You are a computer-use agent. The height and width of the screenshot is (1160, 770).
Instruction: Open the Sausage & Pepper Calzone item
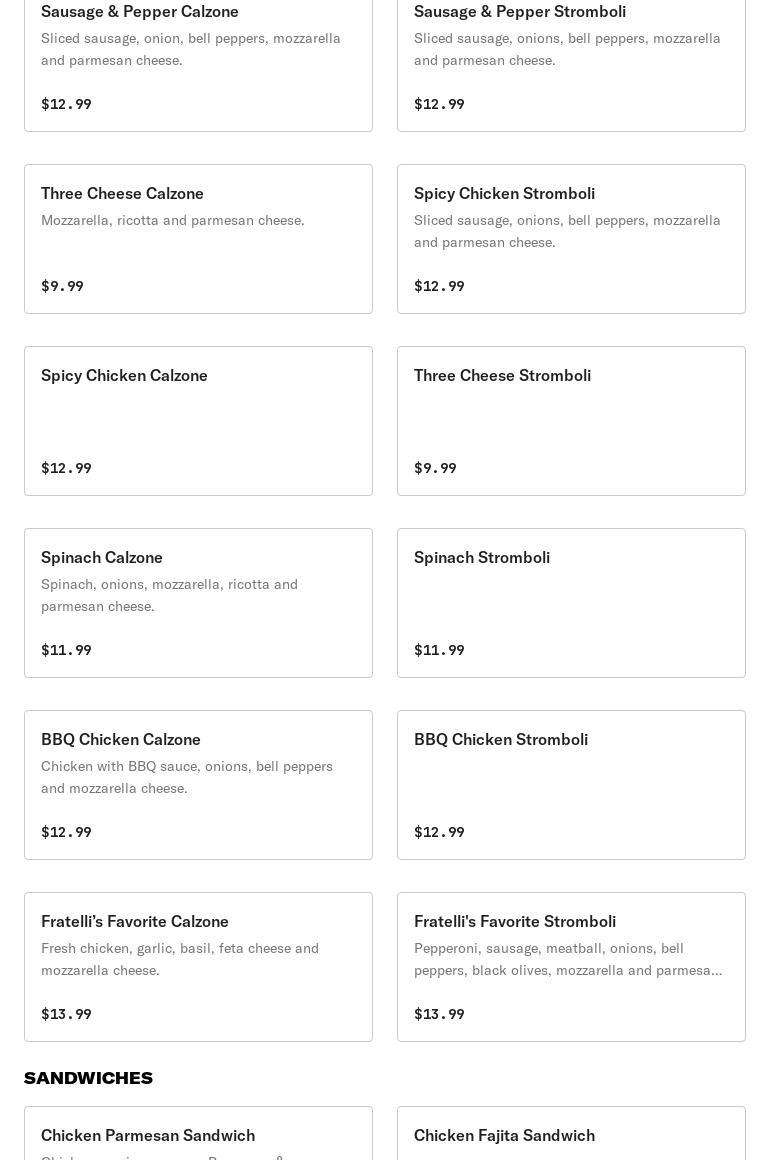[198, 60]
